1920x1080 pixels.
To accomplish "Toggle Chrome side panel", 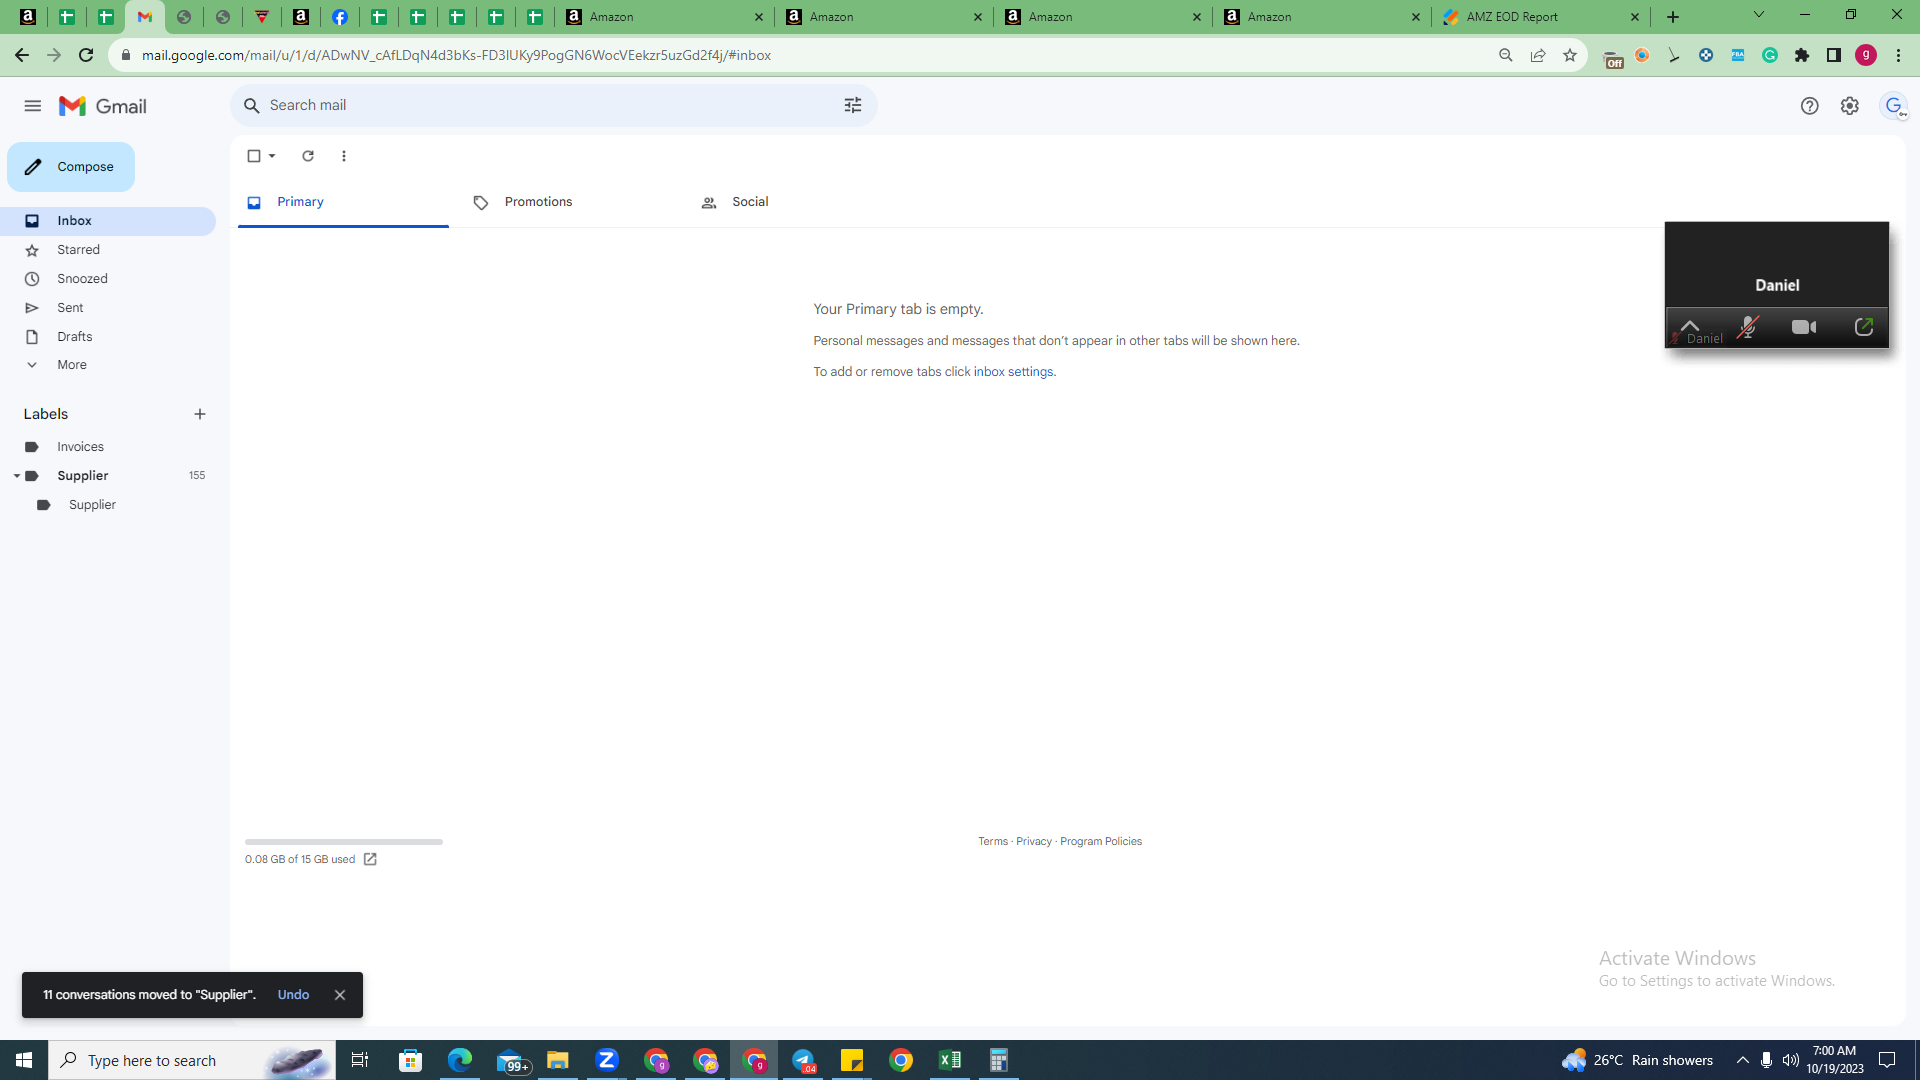I will click(x=1834, y=56).
